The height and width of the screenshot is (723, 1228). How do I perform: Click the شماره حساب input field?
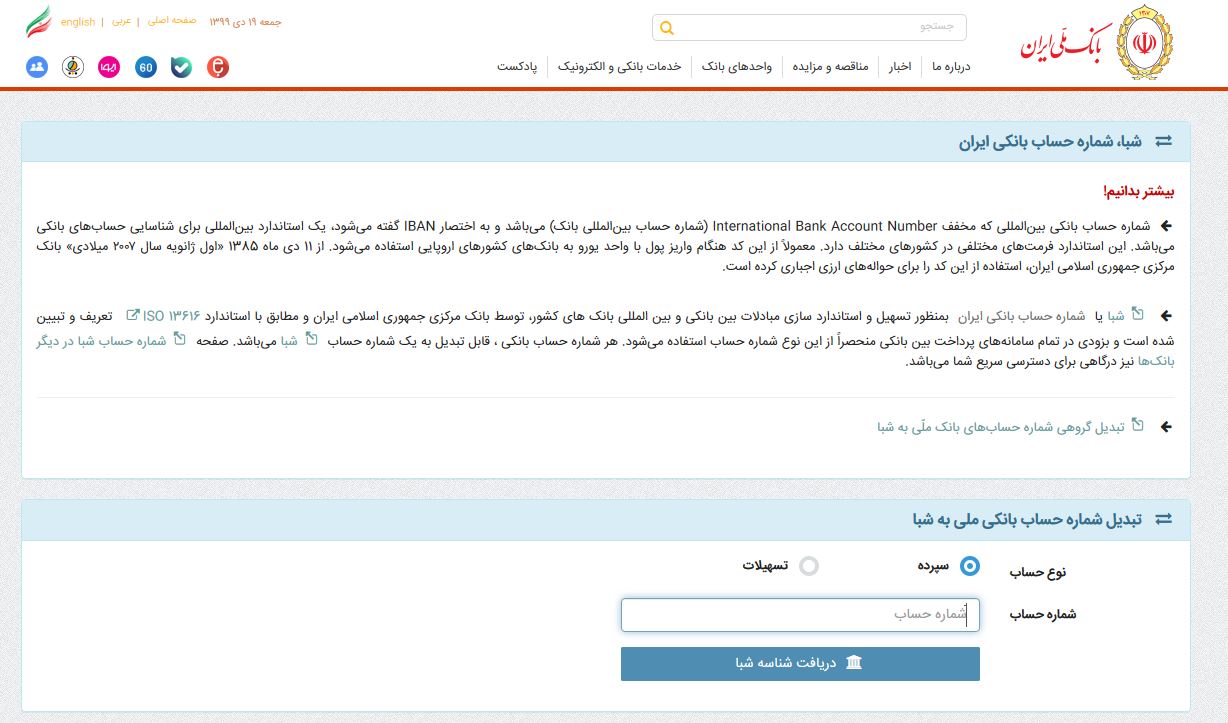coord(800,615)
